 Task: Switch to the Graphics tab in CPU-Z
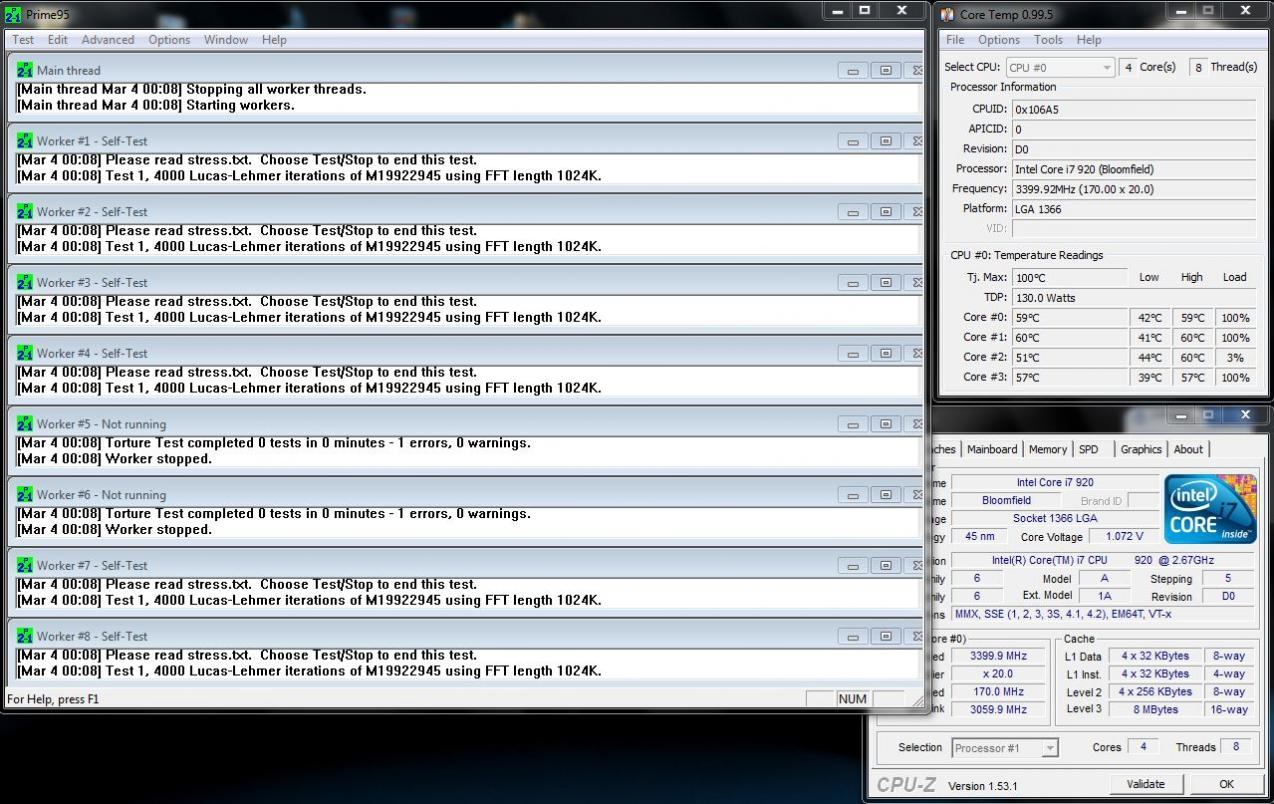1141,449
